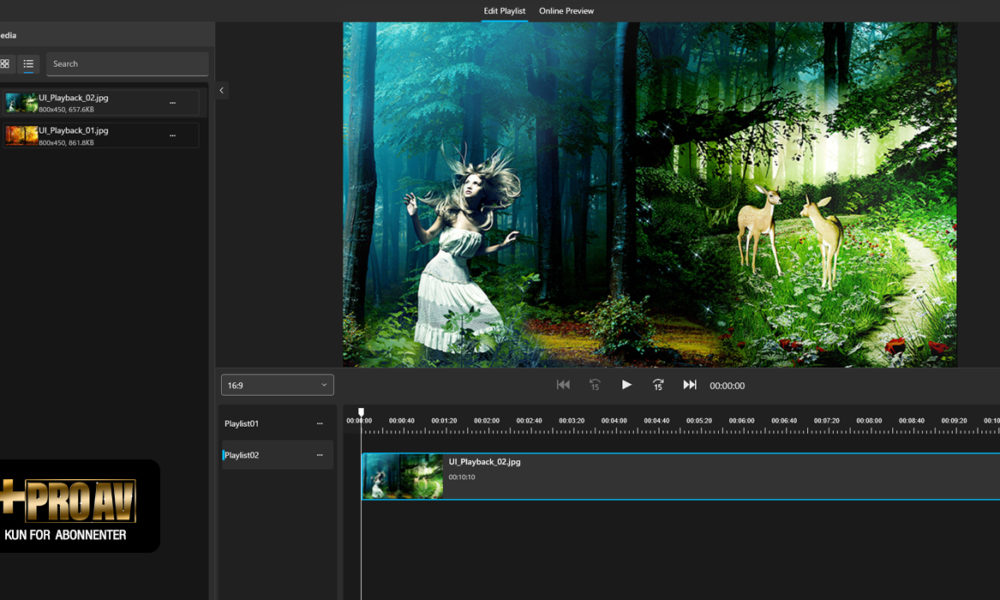Switch media panel to list view
The image size is (1000, 600).
pyautogui.click(x=29, y=64)
